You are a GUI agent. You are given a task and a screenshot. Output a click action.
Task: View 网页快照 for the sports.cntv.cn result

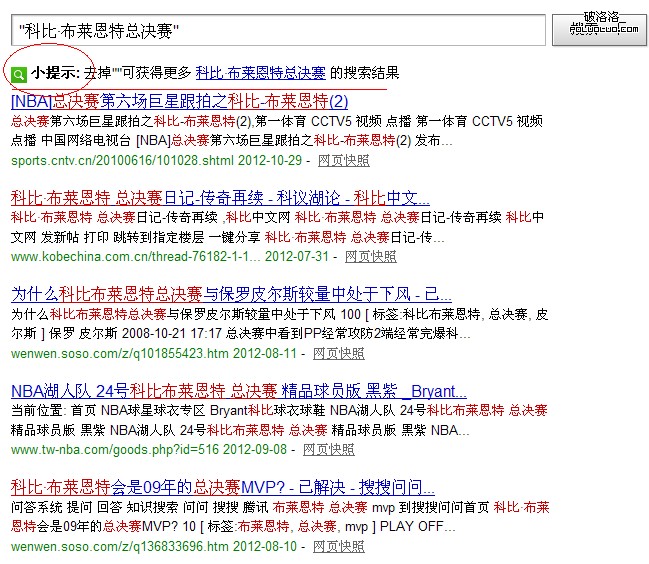point(343,160)
